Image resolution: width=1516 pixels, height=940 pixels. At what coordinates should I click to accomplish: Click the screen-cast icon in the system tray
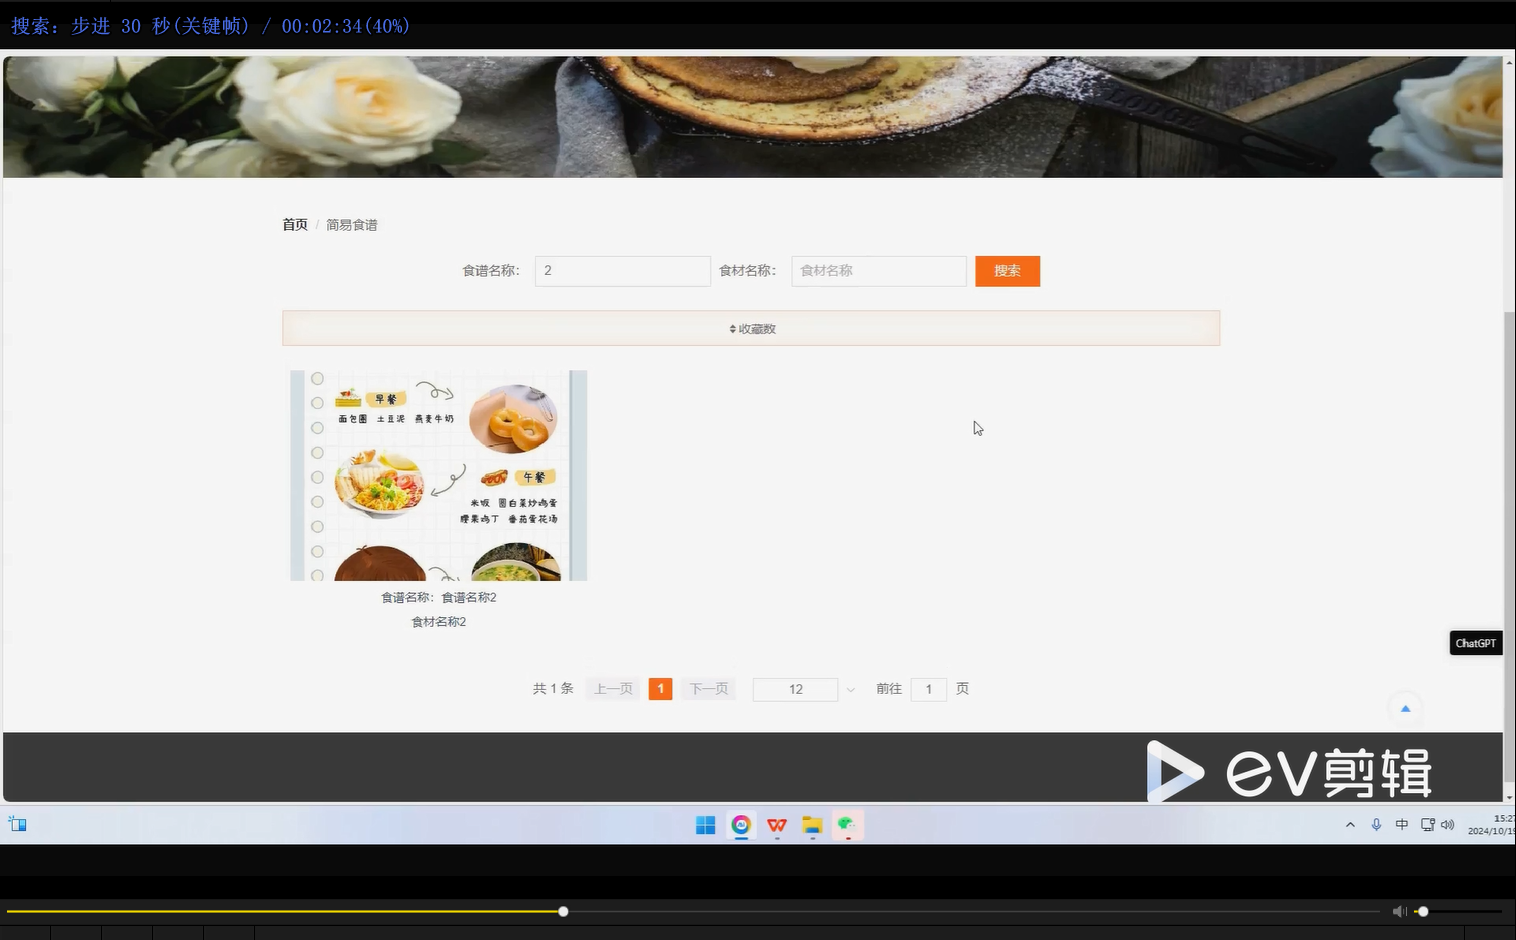tap(1427, 824)
